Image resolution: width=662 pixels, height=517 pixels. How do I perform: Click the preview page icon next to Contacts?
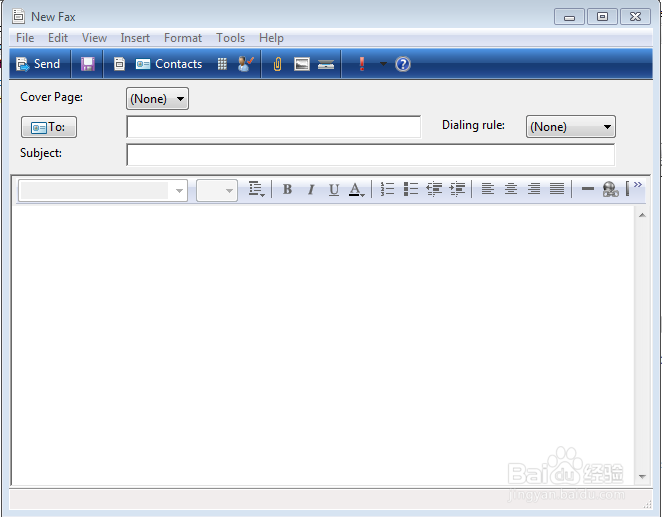[119, 64]
